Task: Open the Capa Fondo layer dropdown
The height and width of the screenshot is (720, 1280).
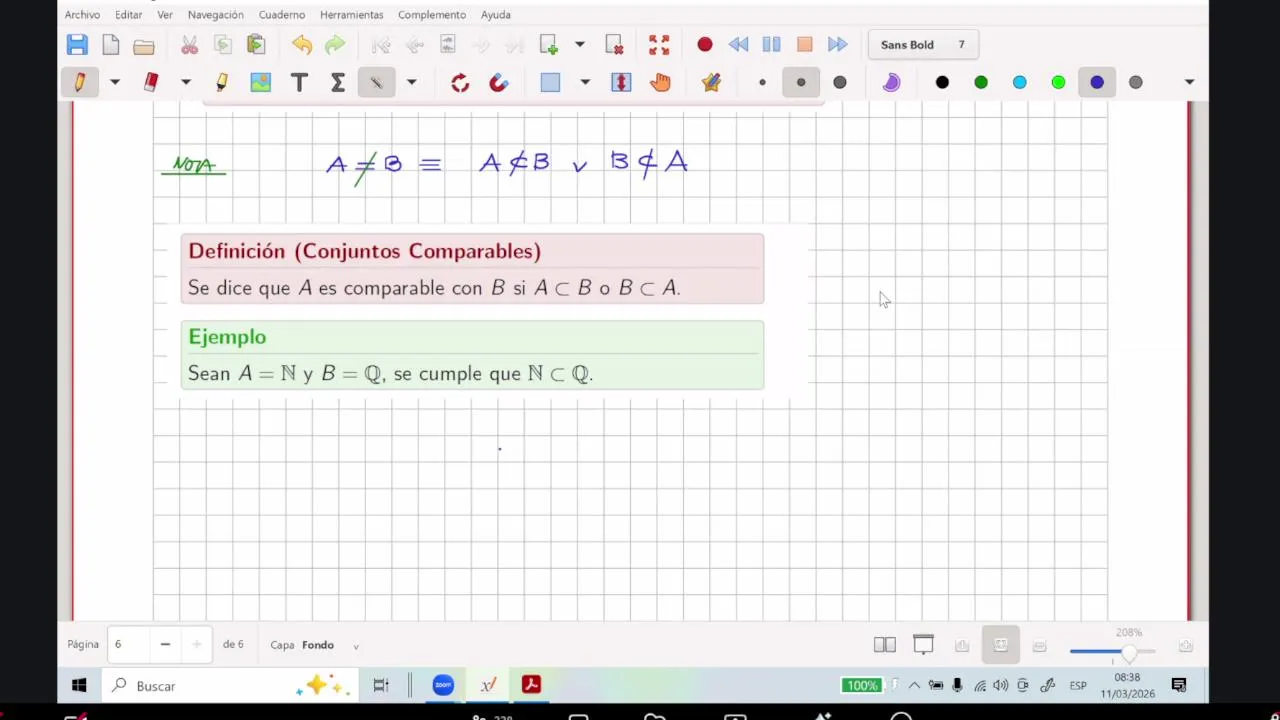Action: coord(330,645)
